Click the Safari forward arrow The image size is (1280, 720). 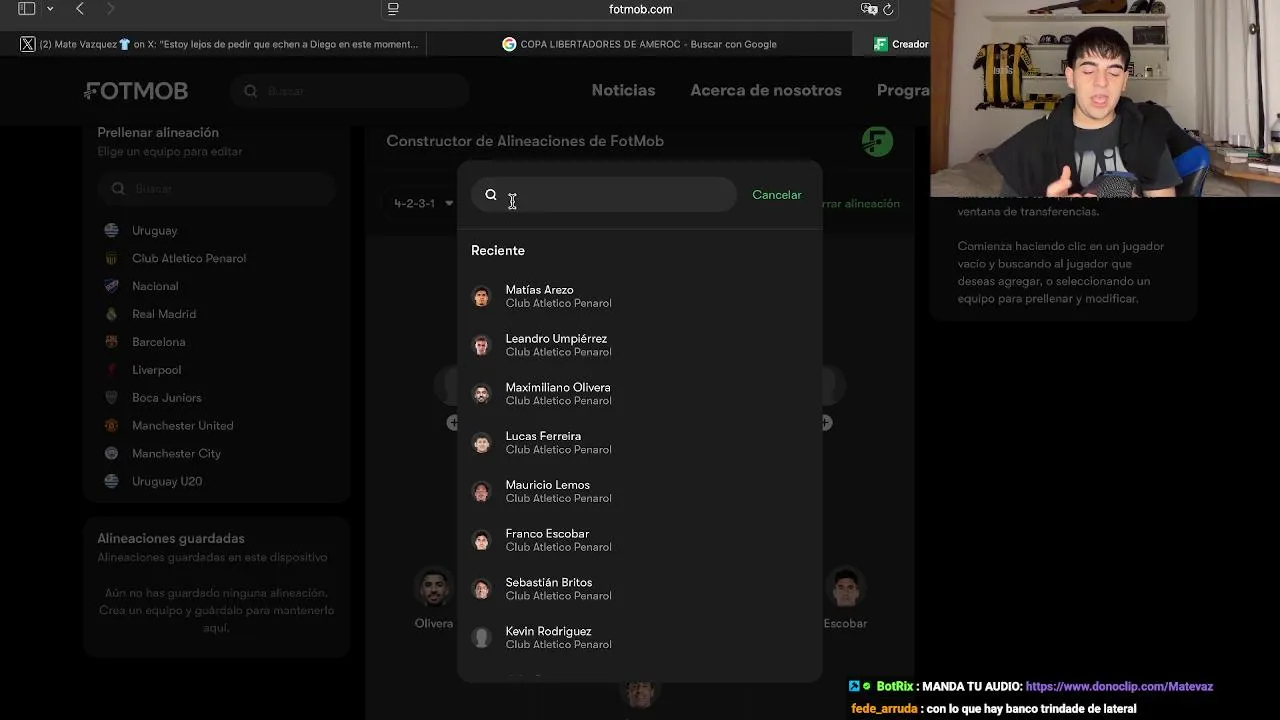point(110,9)
